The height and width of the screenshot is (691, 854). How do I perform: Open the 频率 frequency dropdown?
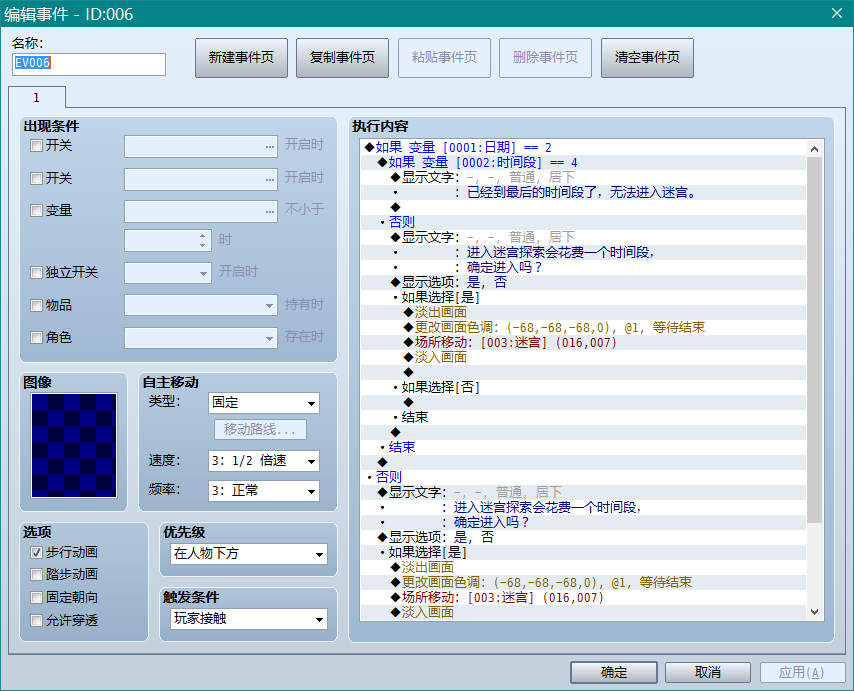click(x=264, y=491)
